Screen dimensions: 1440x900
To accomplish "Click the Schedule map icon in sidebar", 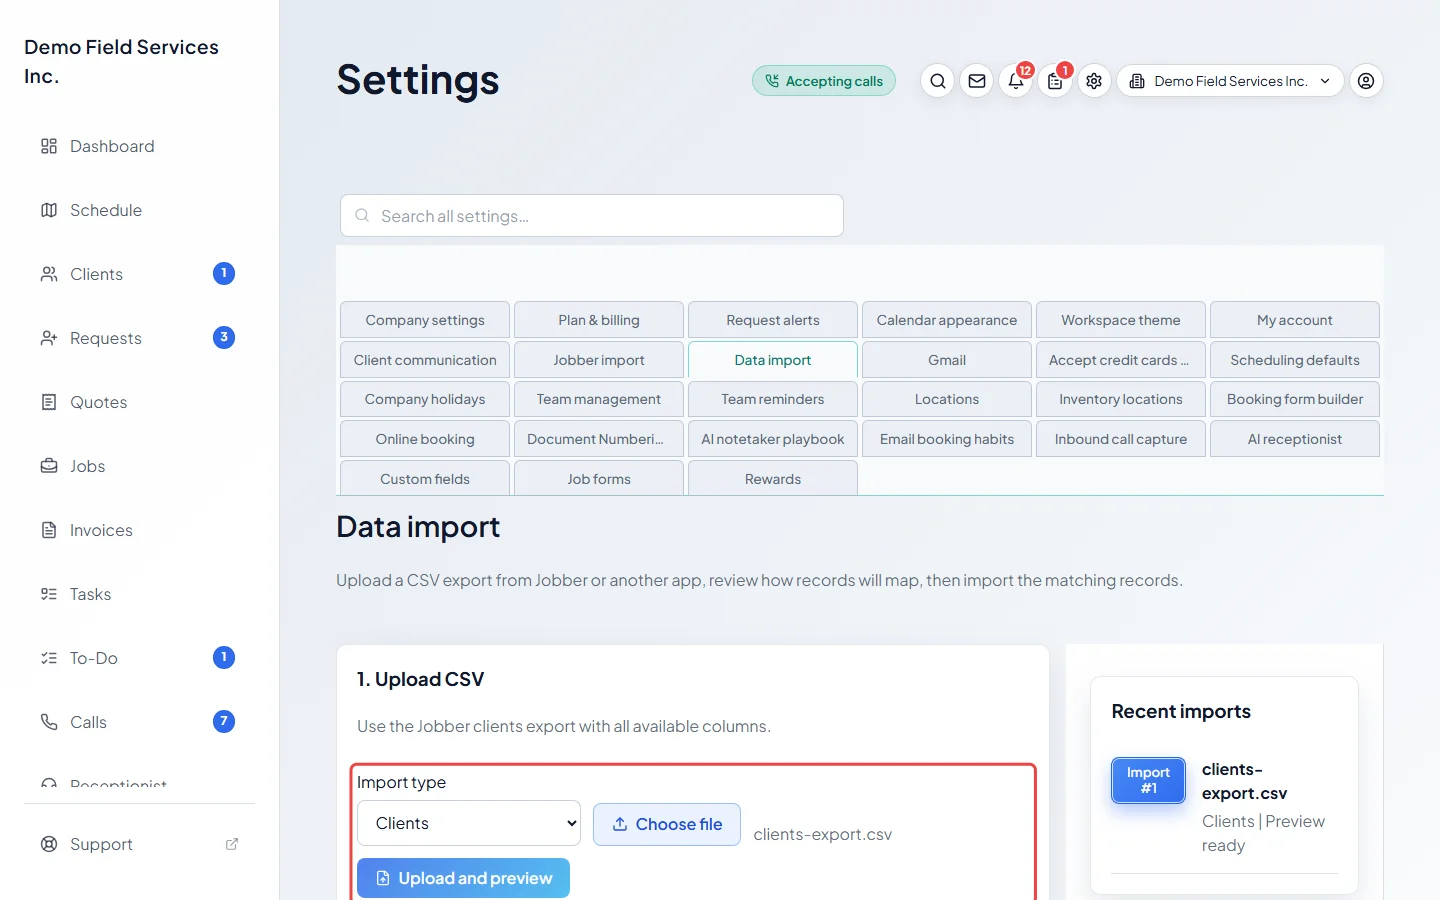I will point(49,210).
